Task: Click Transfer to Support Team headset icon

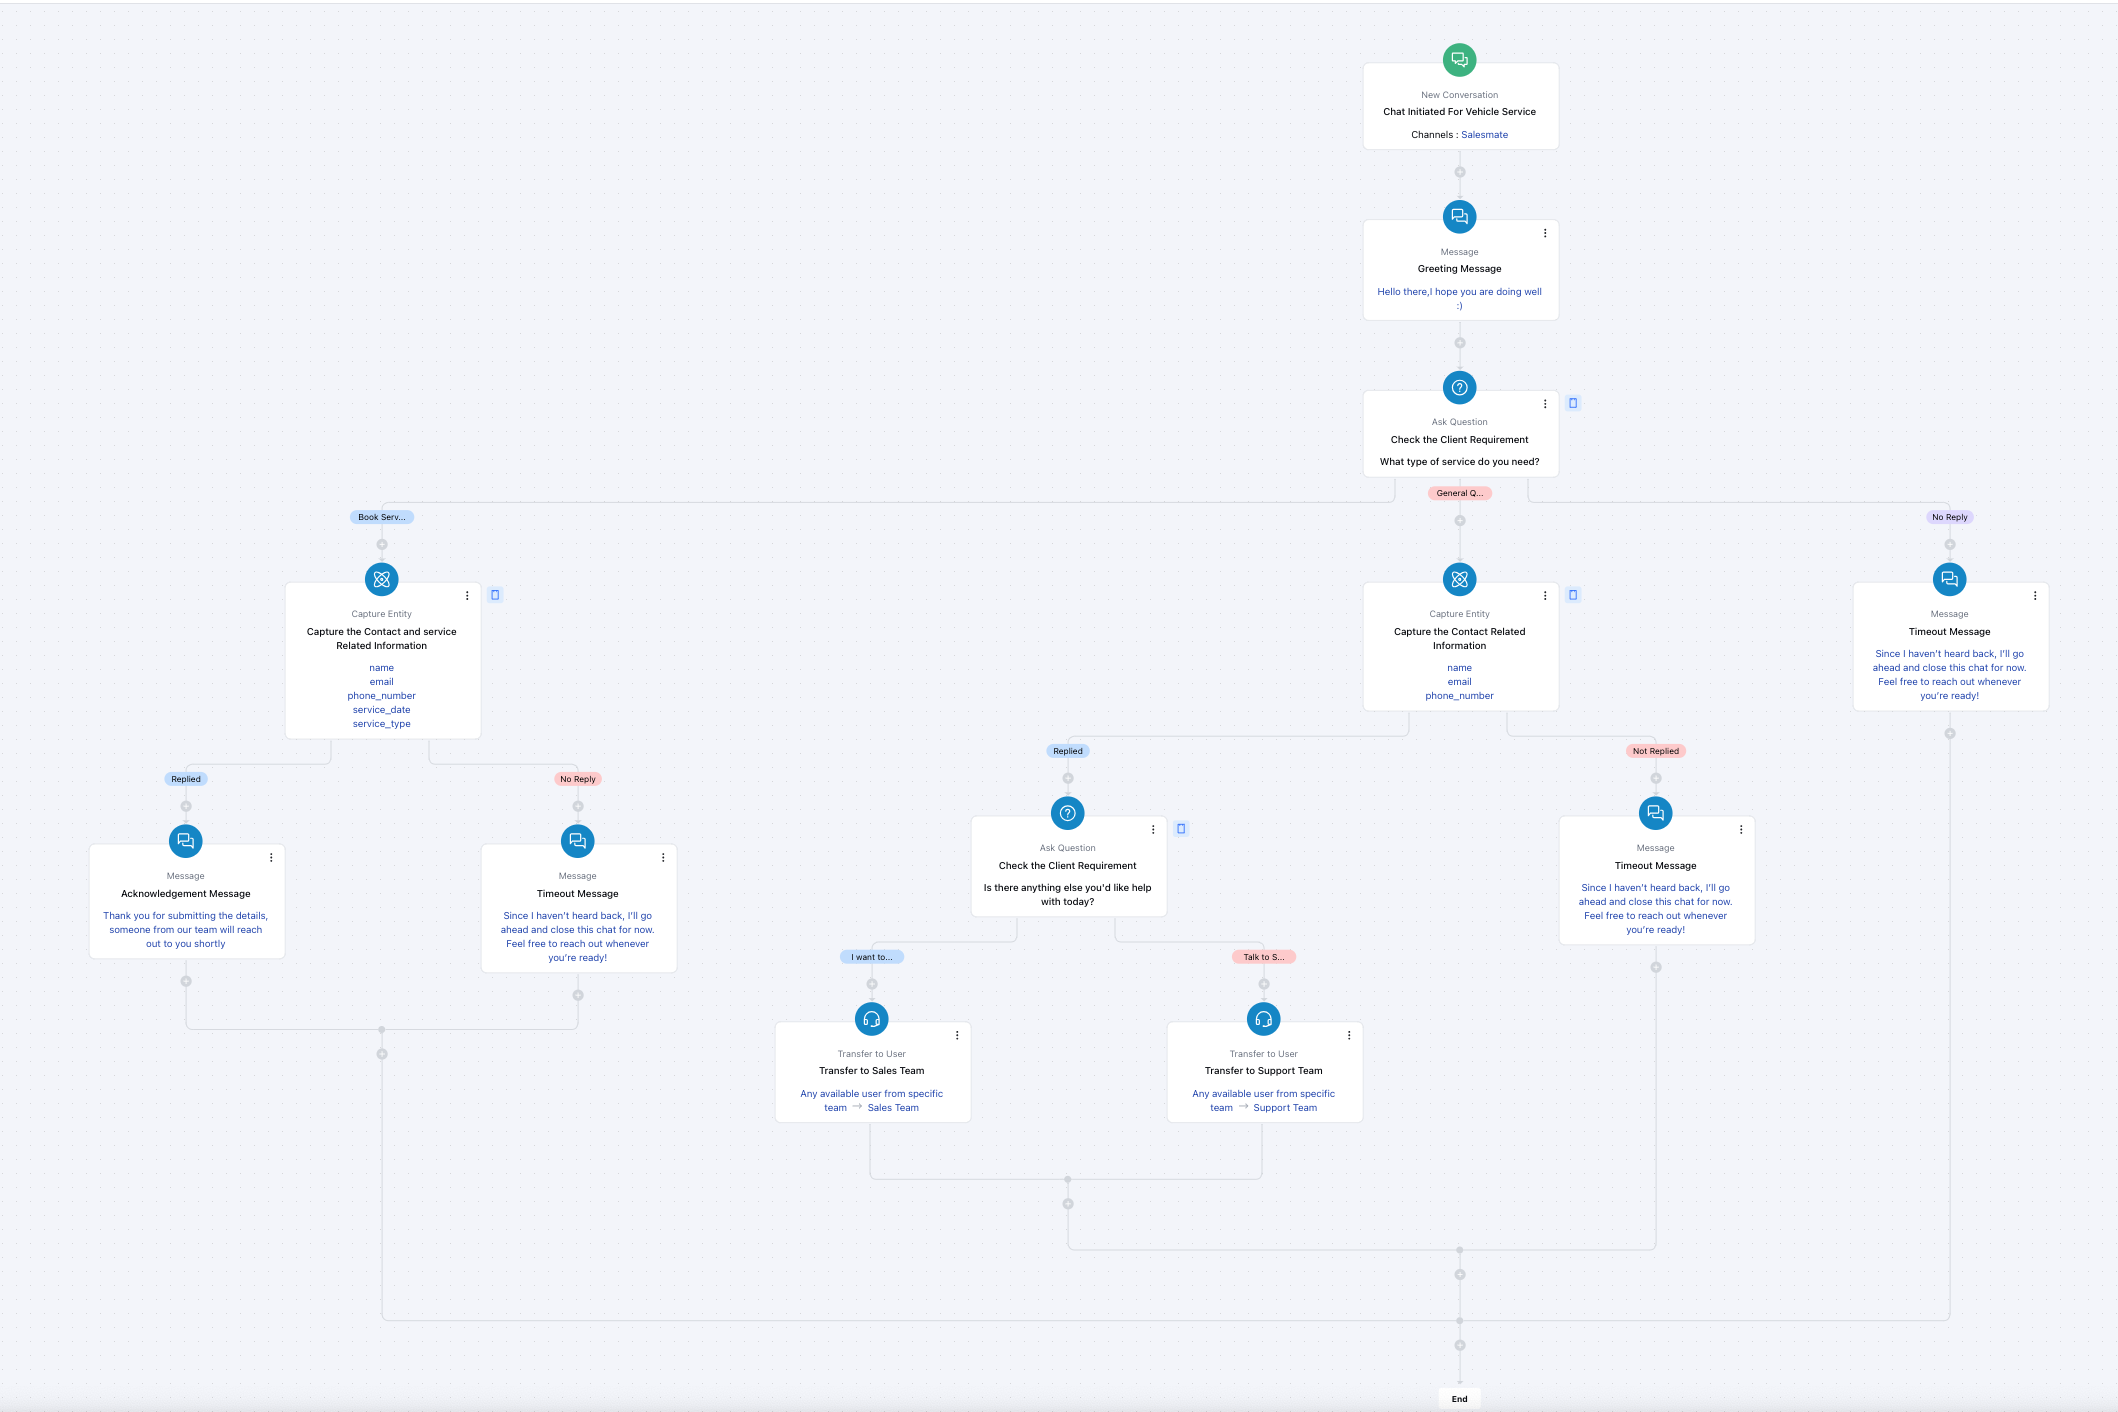Action: pos(1263,1019)
